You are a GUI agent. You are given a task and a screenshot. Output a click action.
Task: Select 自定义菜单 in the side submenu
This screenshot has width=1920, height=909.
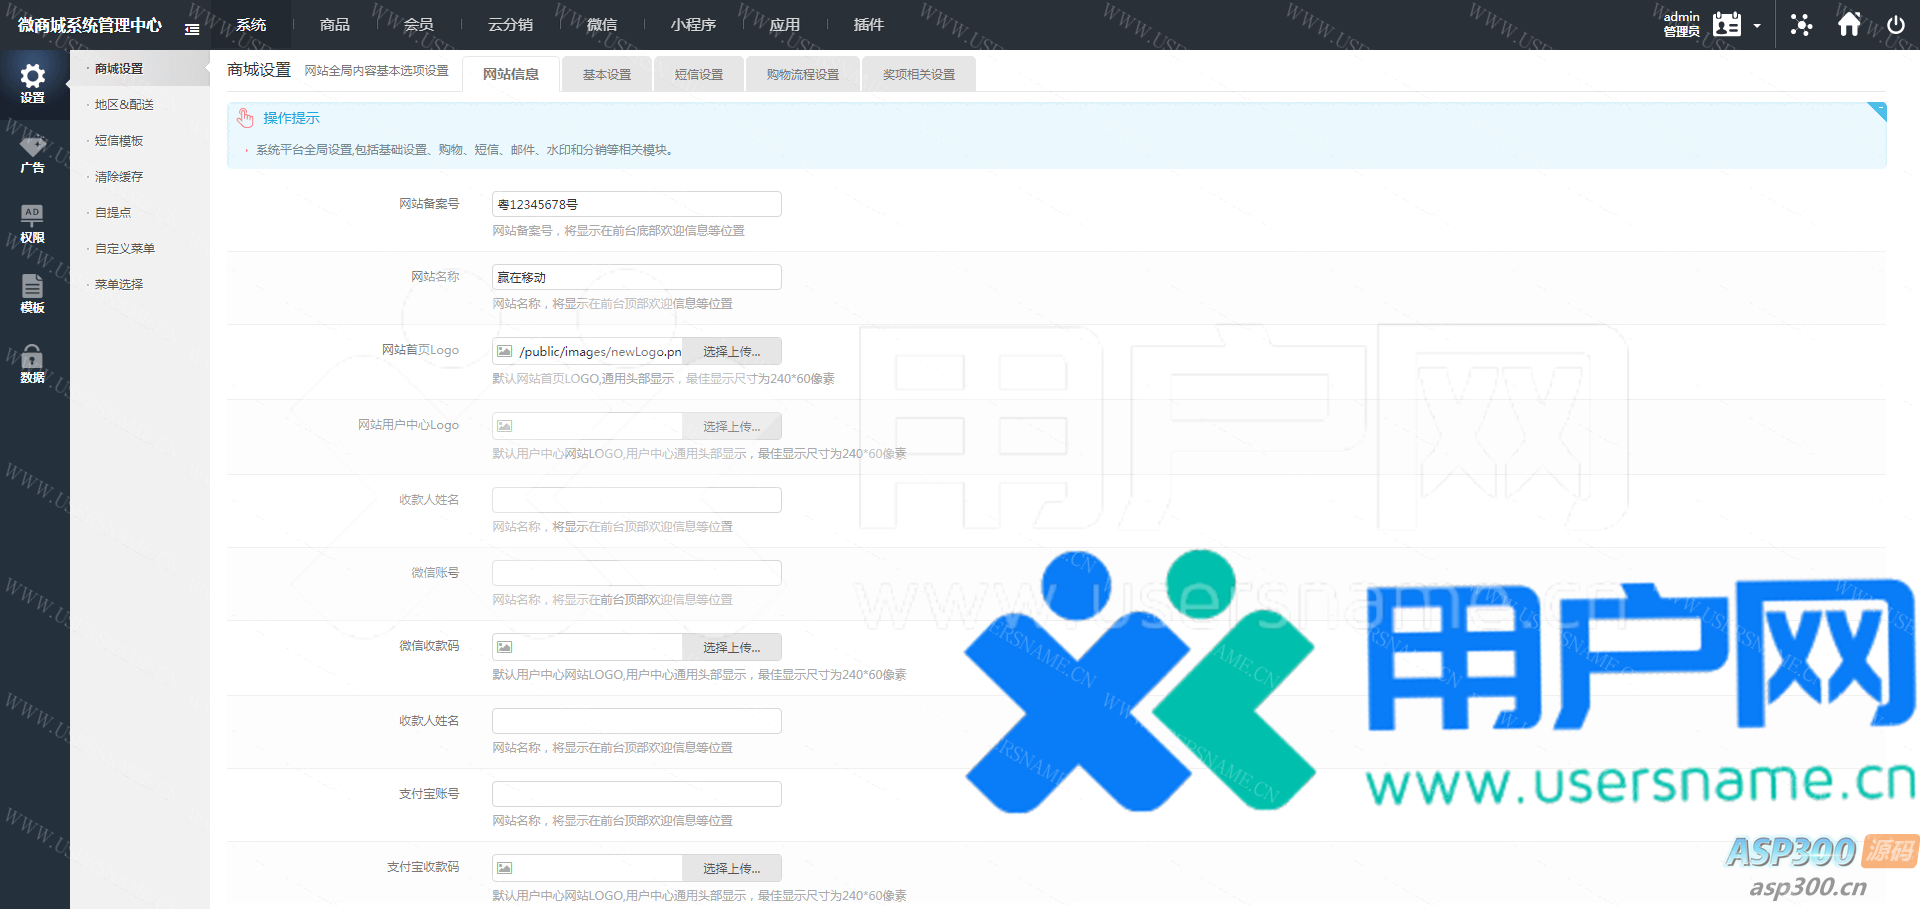[125, 249]
